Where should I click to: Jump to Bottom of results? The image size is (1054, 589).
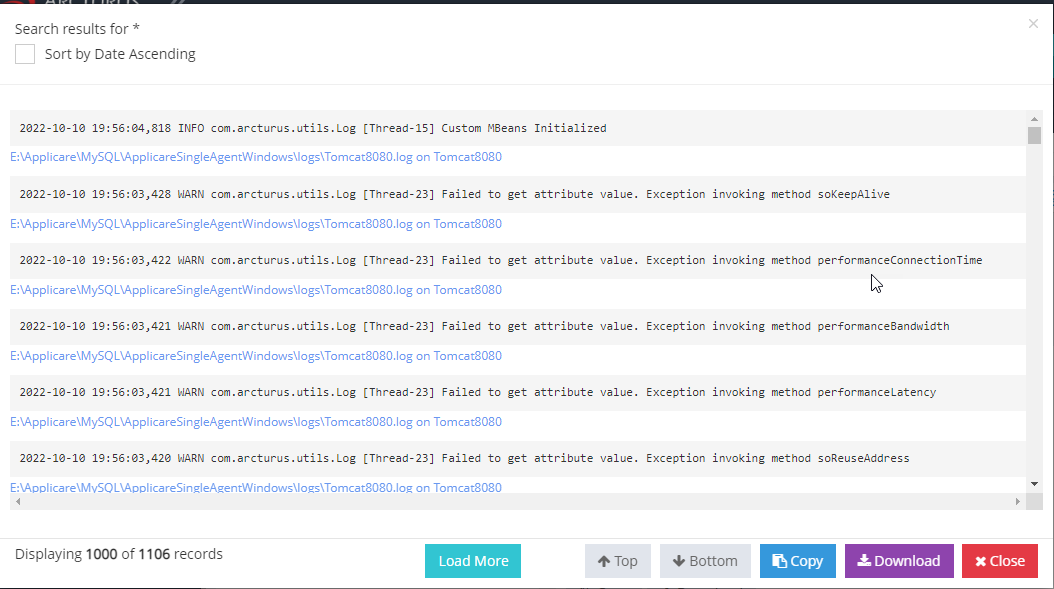tap(705, 561)
